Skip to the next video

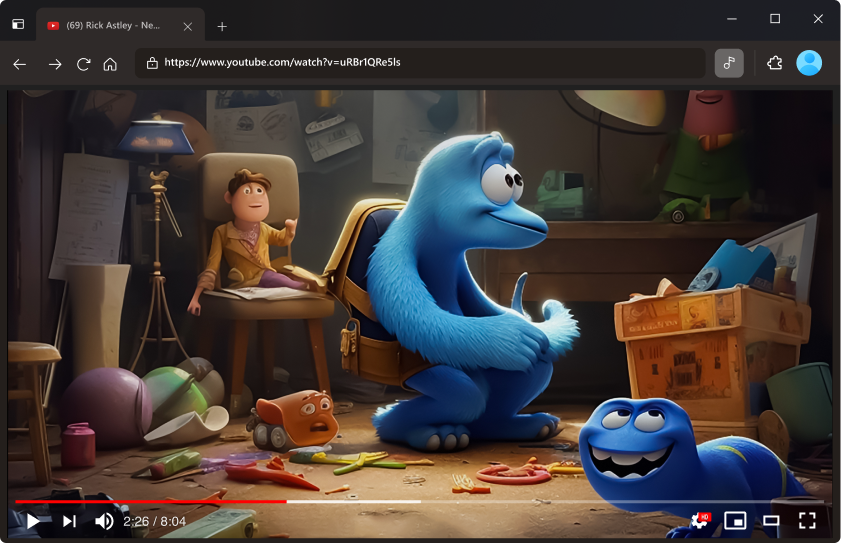[x=69, y=521]
